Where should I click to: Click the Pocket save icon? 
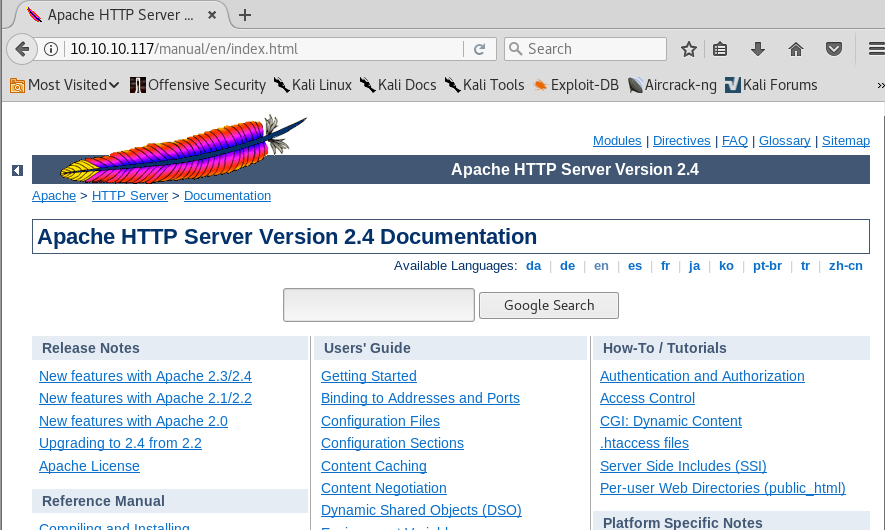tap(834, 49)
